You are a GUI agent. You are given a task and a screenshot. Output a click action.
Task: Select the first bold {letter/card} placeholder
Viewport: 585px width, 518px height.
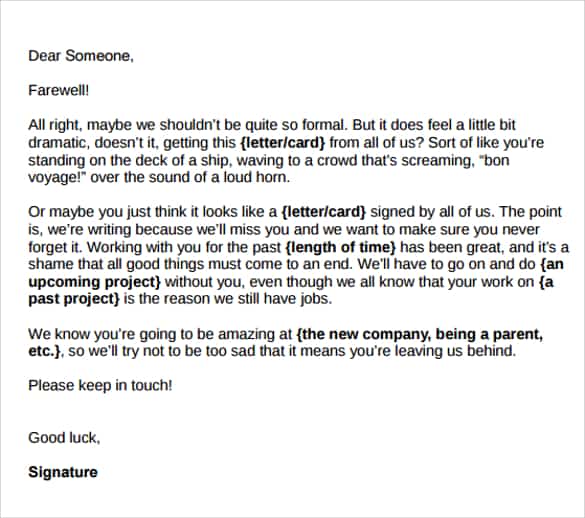[x=283, y=143]
